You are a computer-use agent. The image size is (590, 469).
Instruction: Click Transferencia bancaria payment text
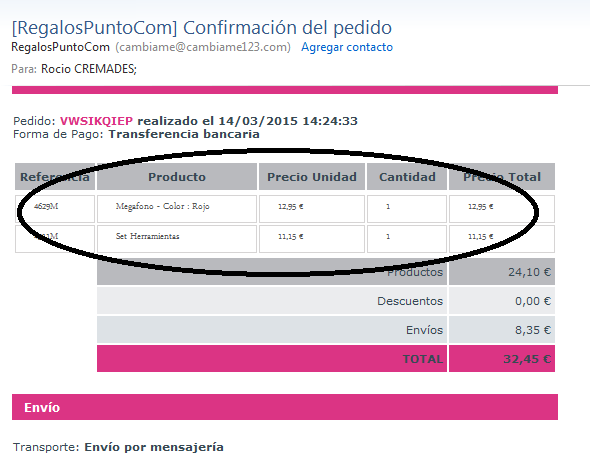pos(184,134)
